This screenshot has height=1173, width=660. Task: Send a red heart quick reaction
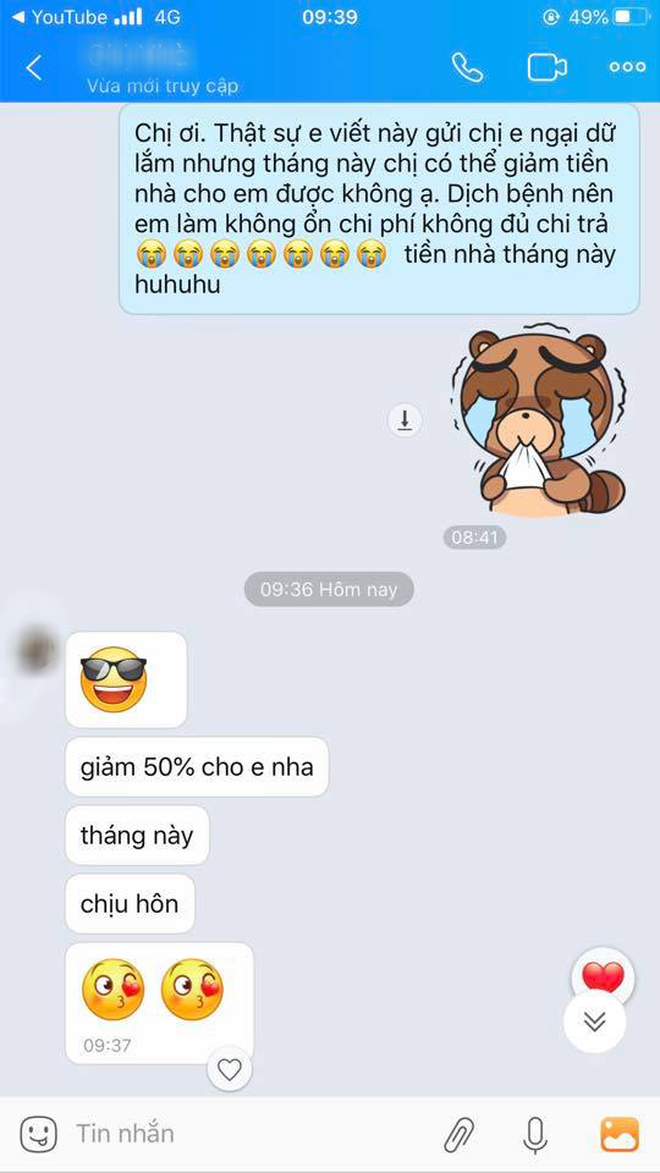(x=603, y=976)
